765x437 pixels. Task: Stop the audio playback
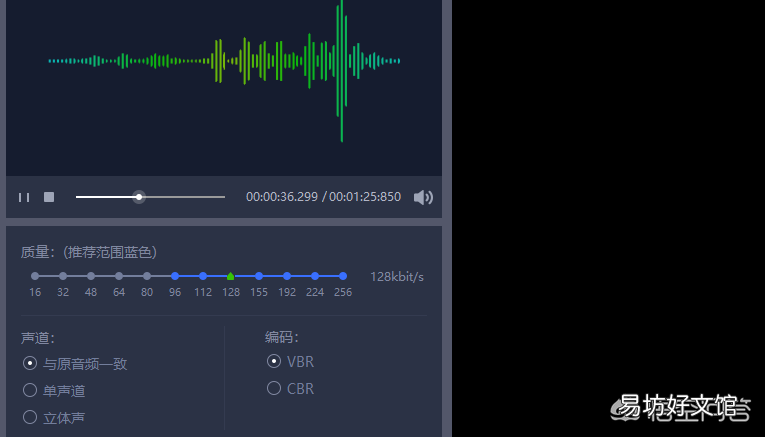coord(49,197)
